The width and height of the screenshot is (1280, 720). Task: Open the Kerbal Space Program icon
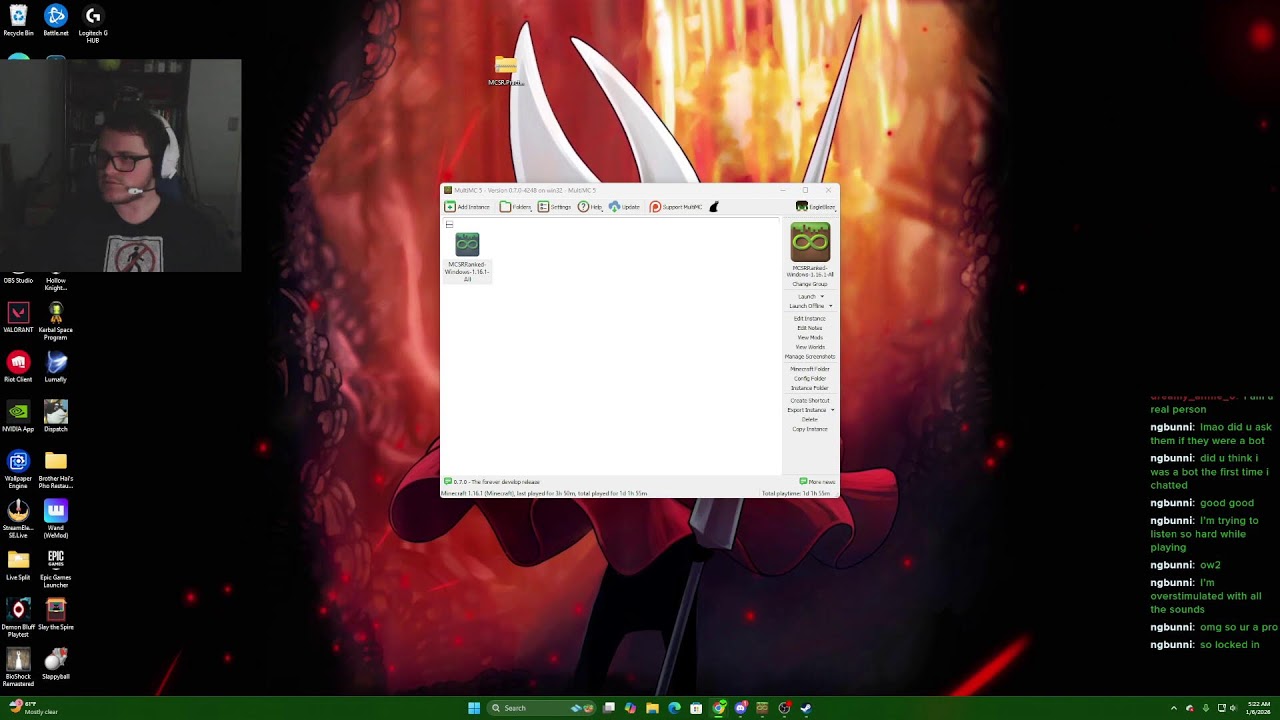[x=56, y=321]
